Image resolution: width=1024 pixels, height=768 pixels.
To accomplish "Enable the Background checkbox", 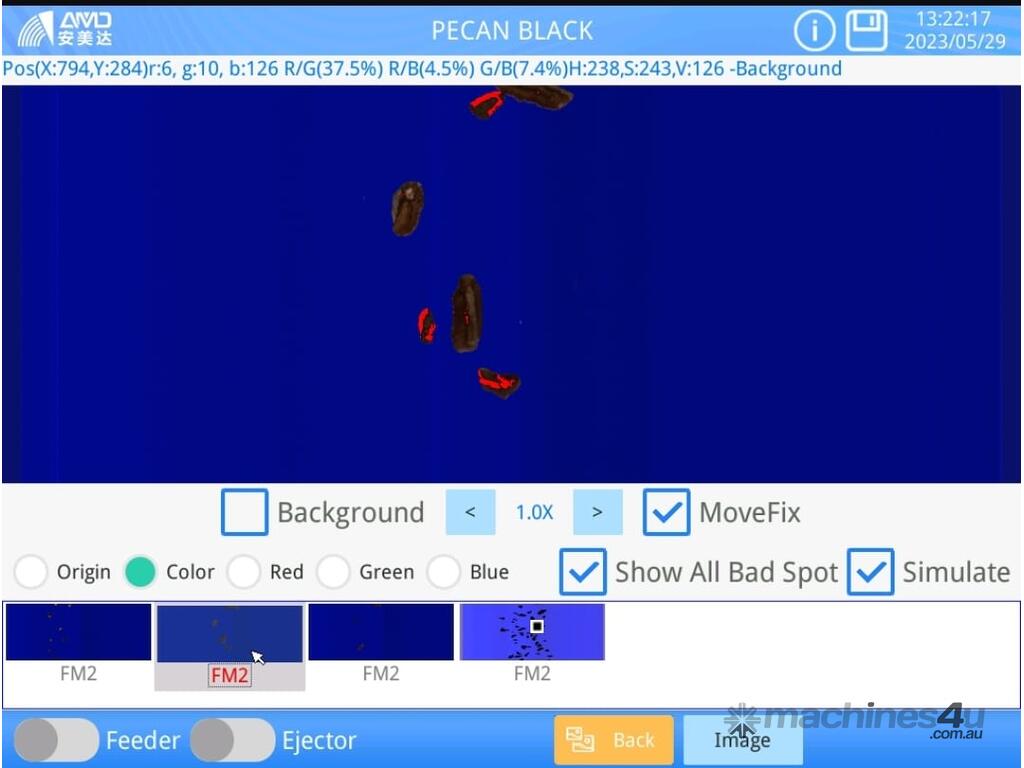I will (245, 512).
